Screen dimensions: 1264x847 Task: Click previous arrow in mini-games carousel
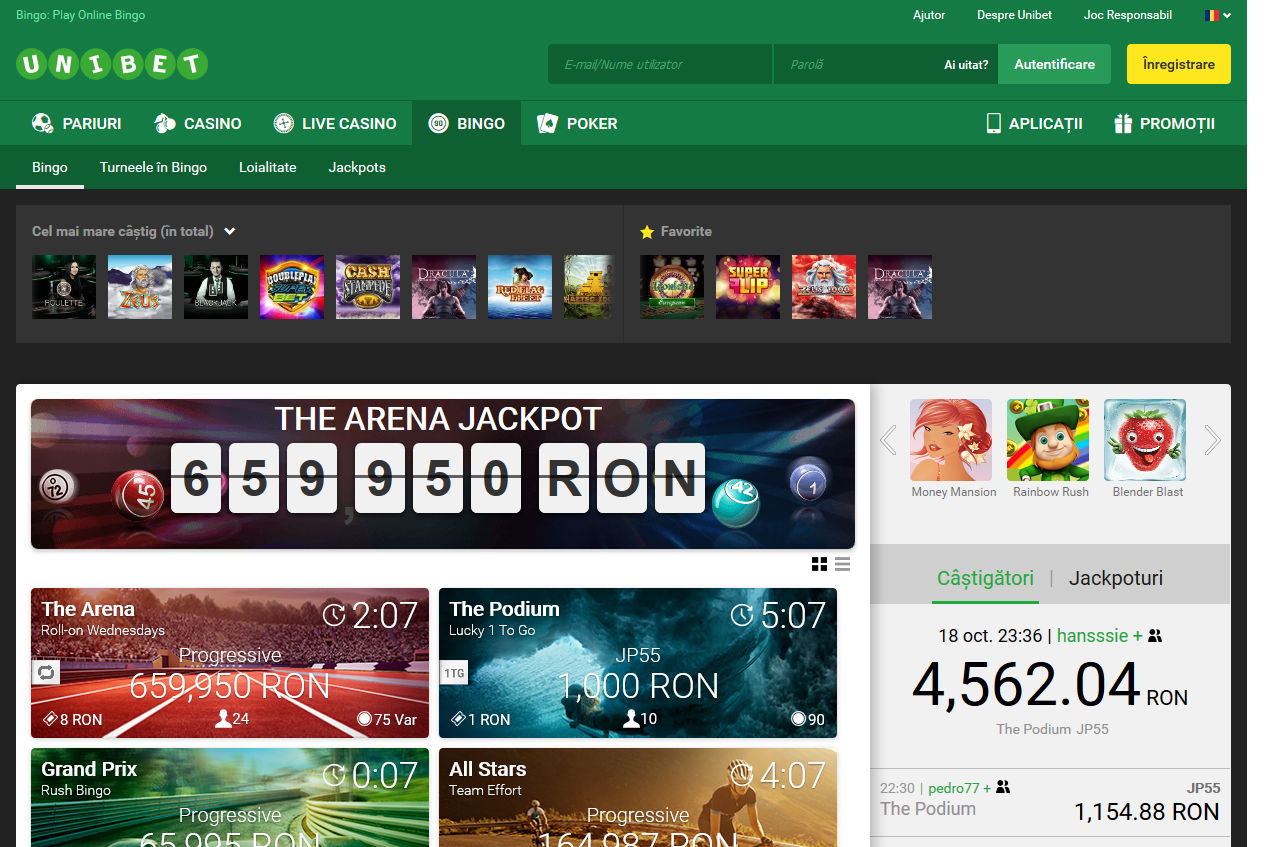click(x=888, y=440)
